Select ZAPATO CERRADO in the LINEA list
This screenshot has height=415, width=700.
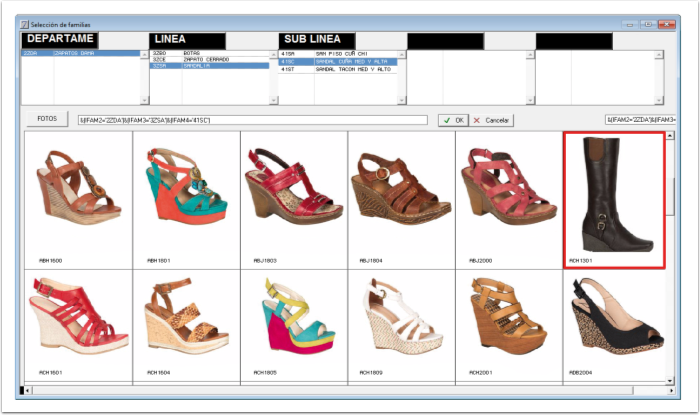coord(209,59)
